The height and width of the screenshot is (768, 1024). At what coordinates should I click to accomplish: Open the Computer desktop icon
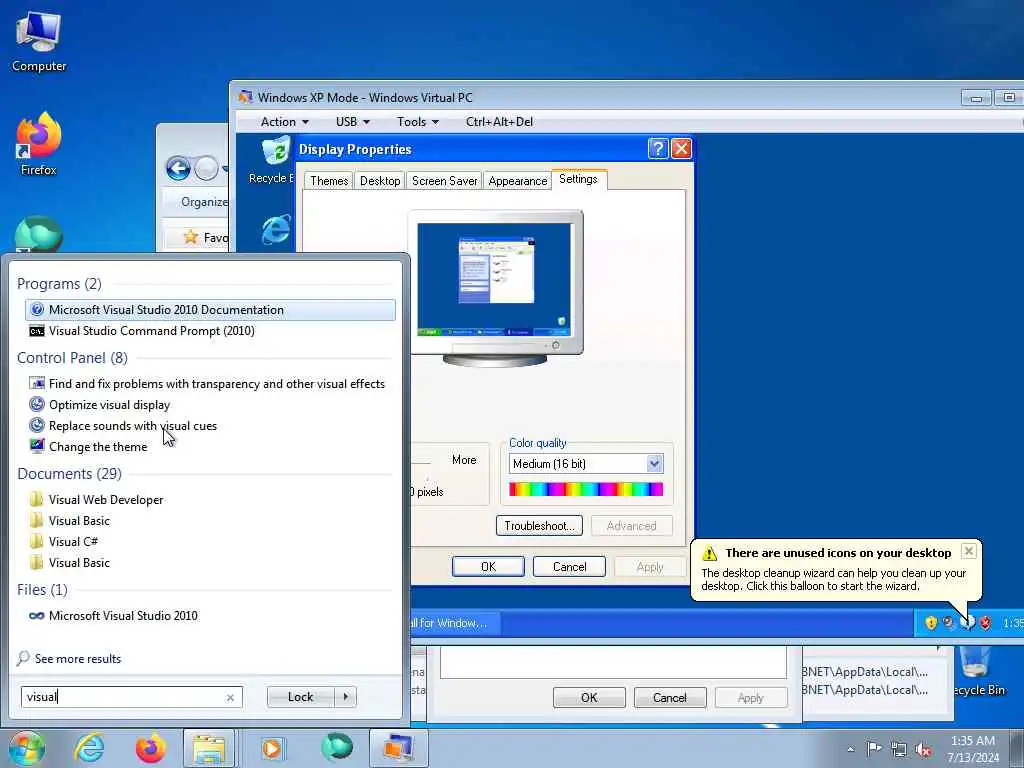[x=39, y=41]
